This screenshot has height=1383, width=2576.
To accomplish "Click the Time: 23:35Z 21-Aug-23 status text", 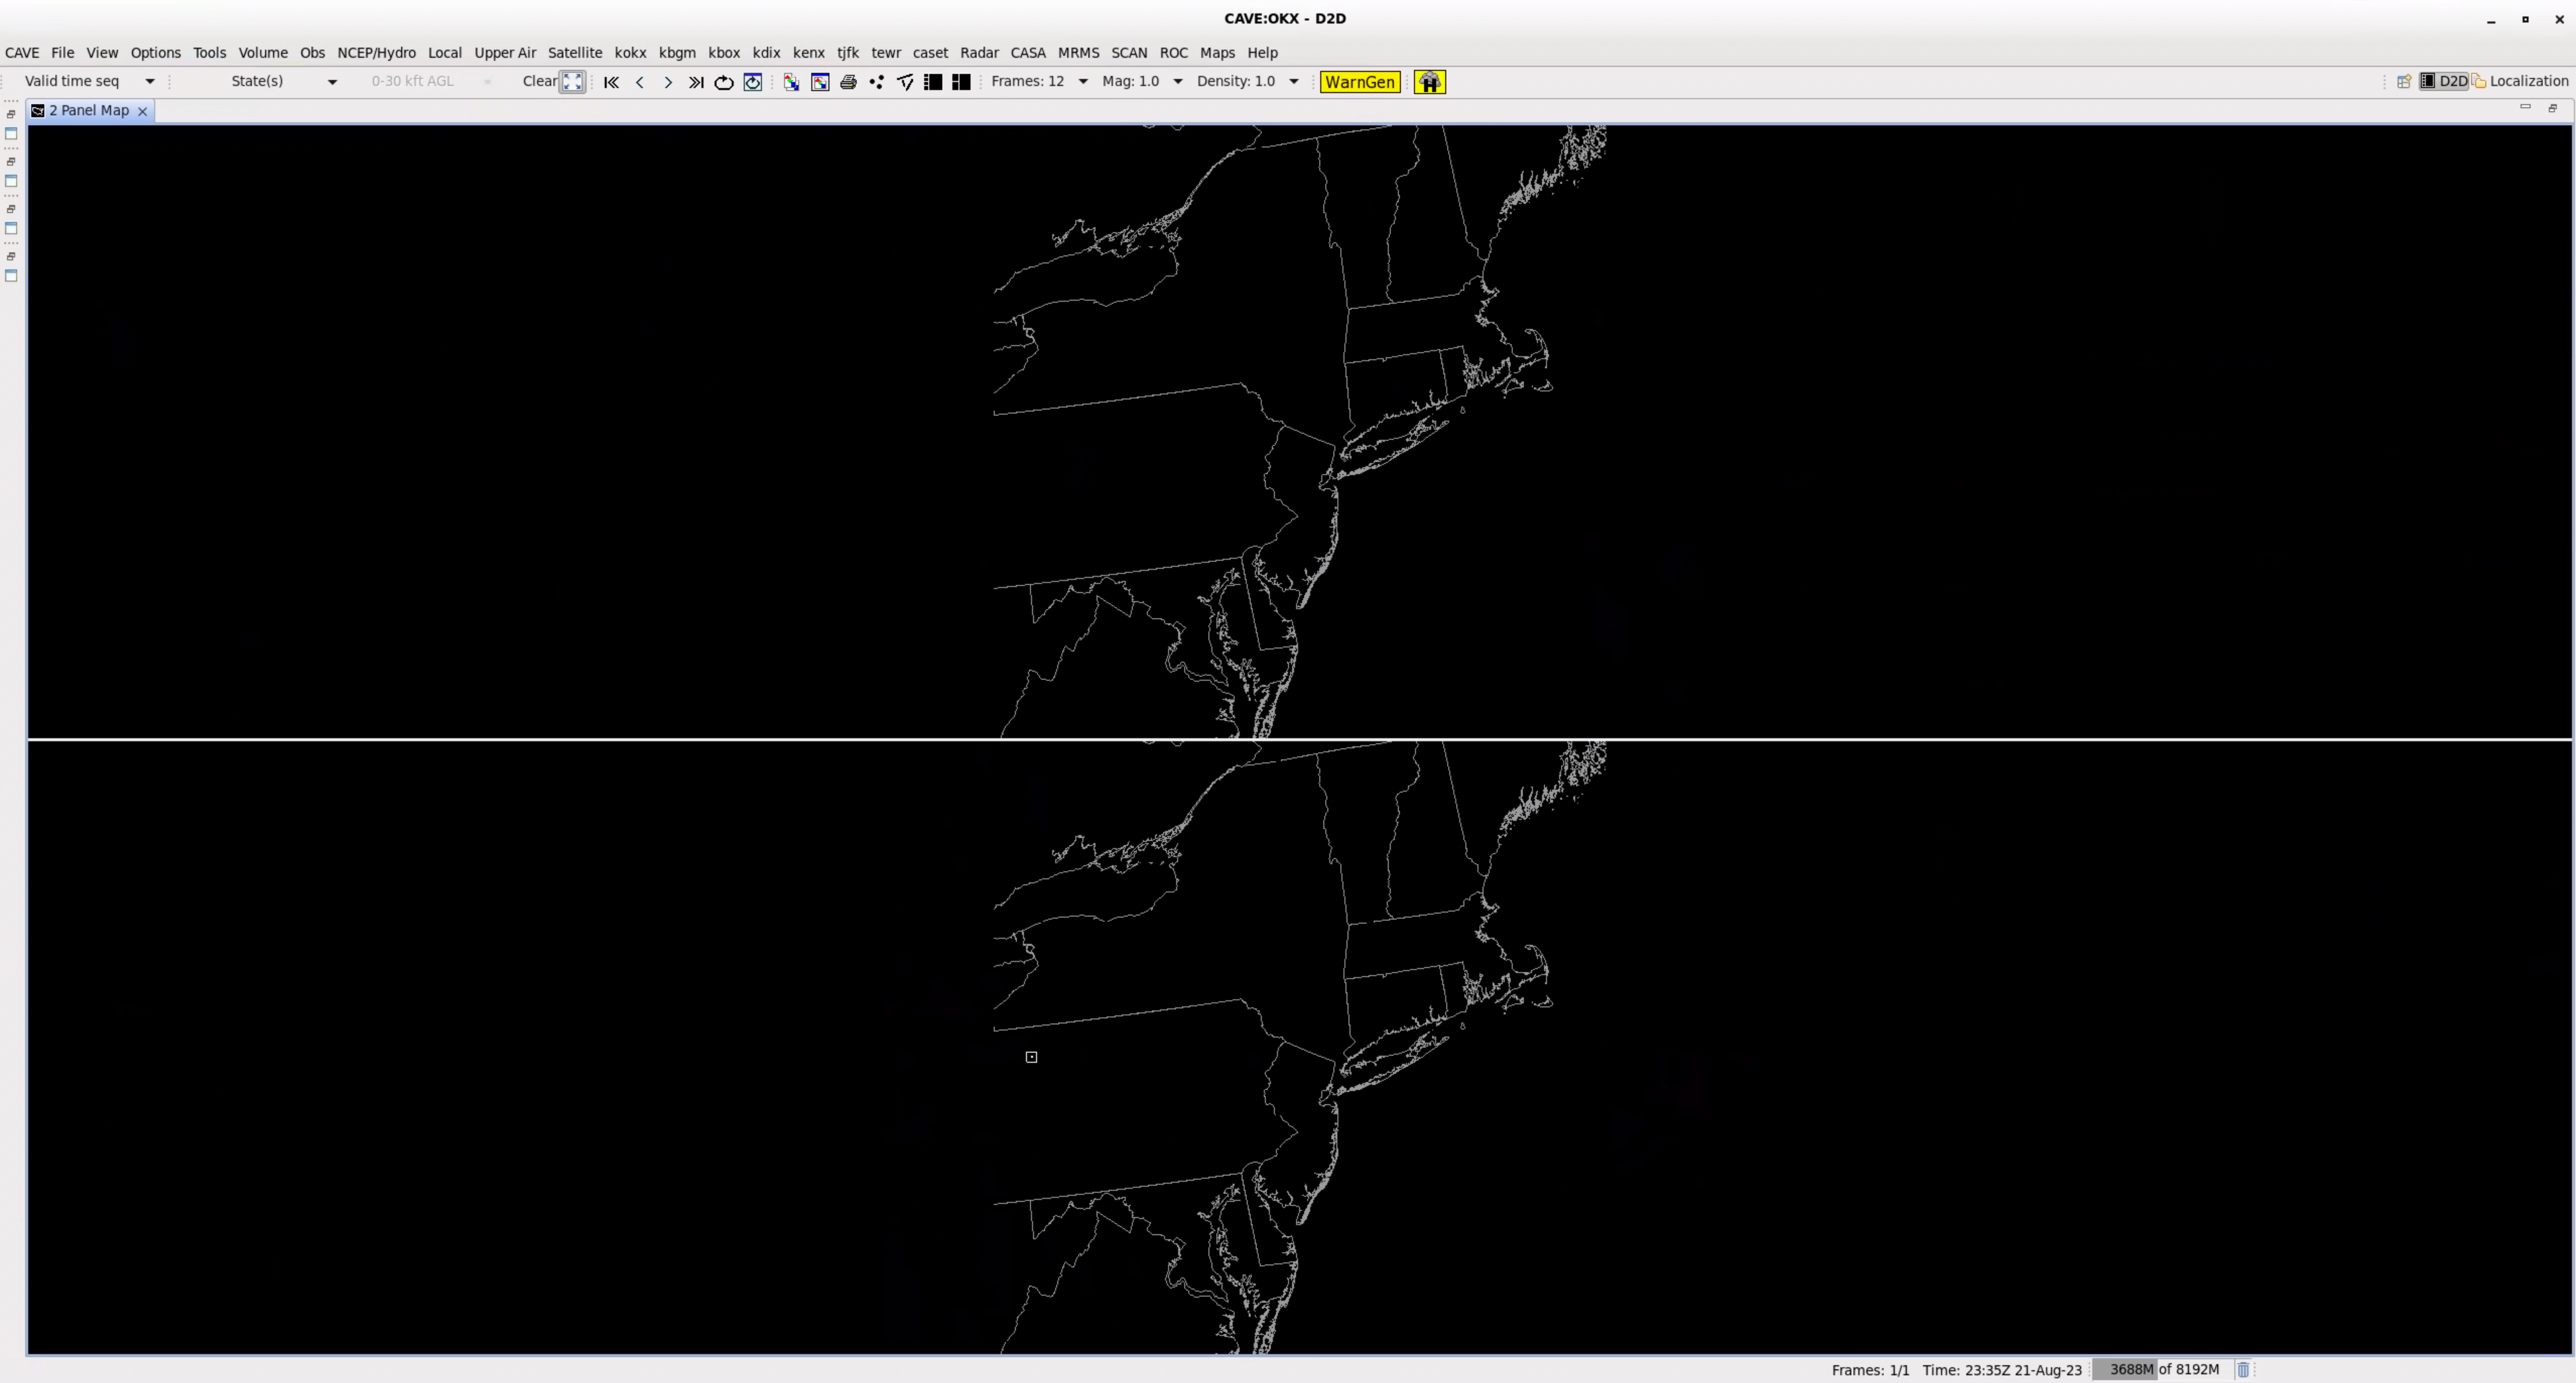I will tap(2001, 1370).
